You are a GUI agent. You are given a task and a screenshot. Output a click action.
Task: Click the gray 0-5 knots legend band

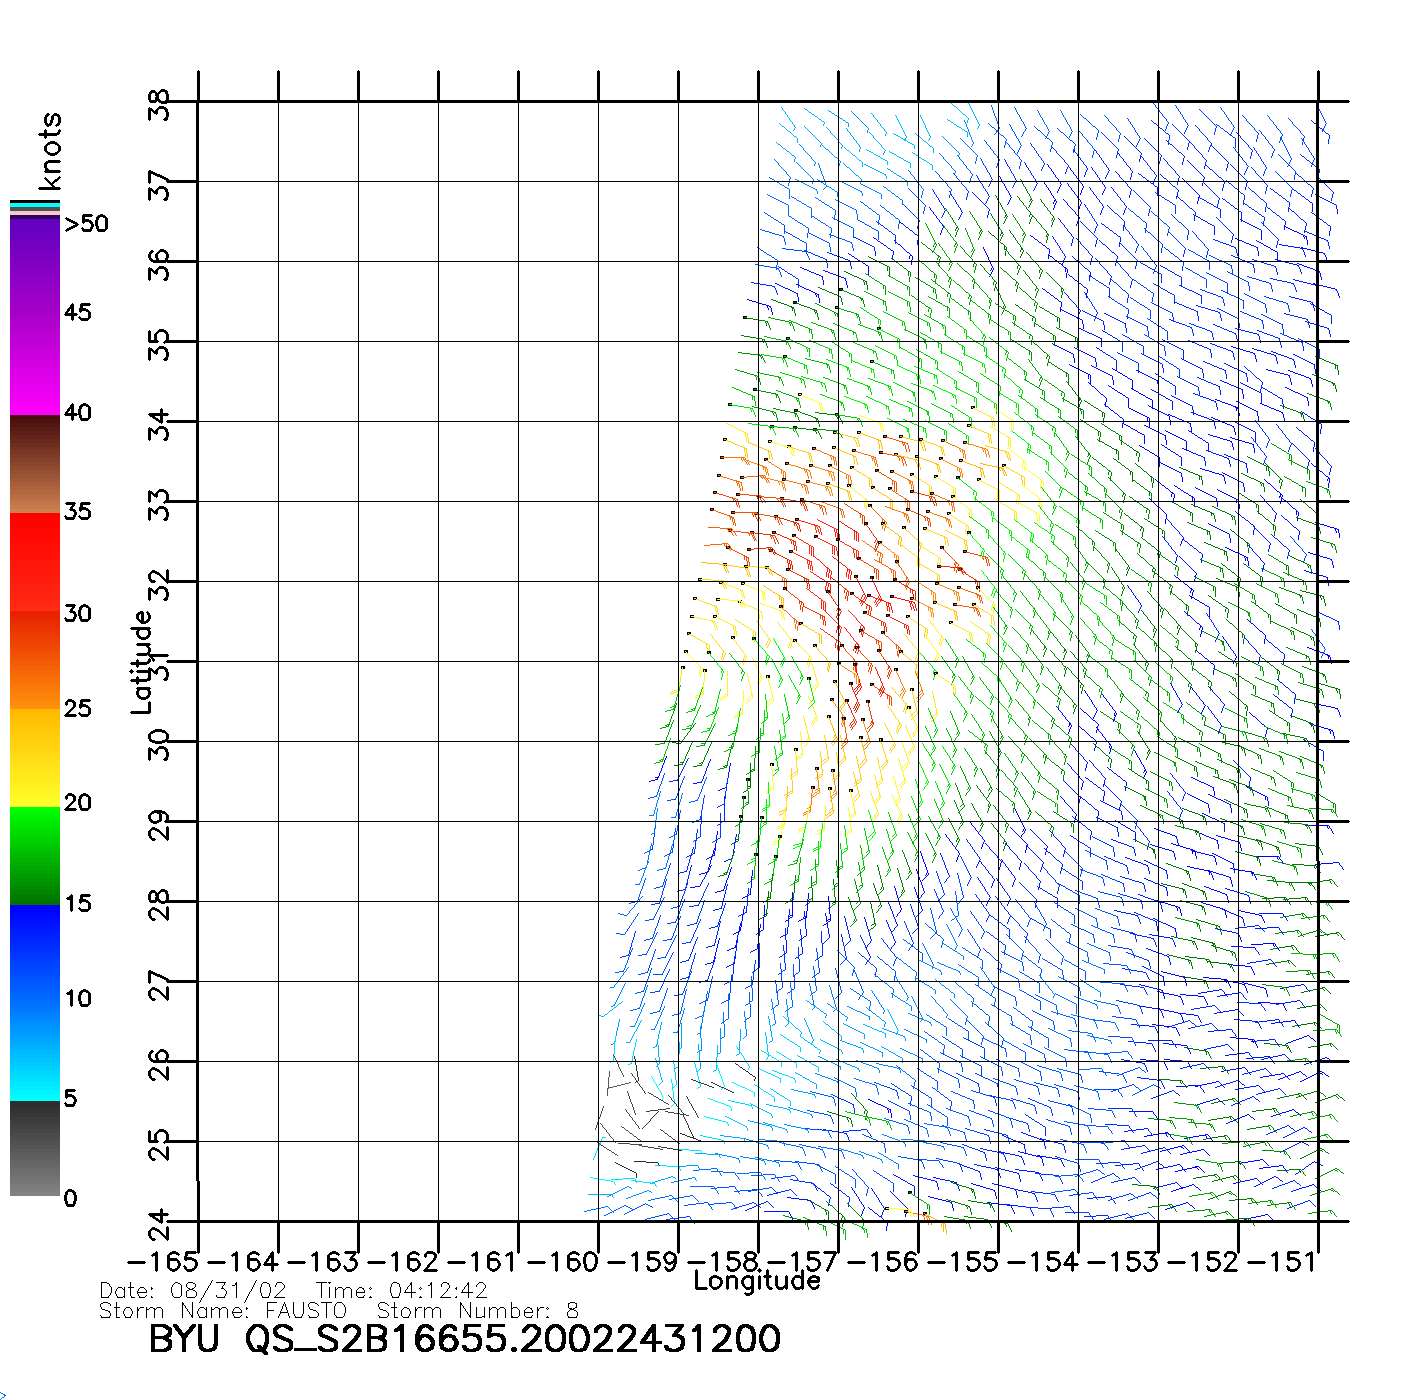click(34, 1148)
